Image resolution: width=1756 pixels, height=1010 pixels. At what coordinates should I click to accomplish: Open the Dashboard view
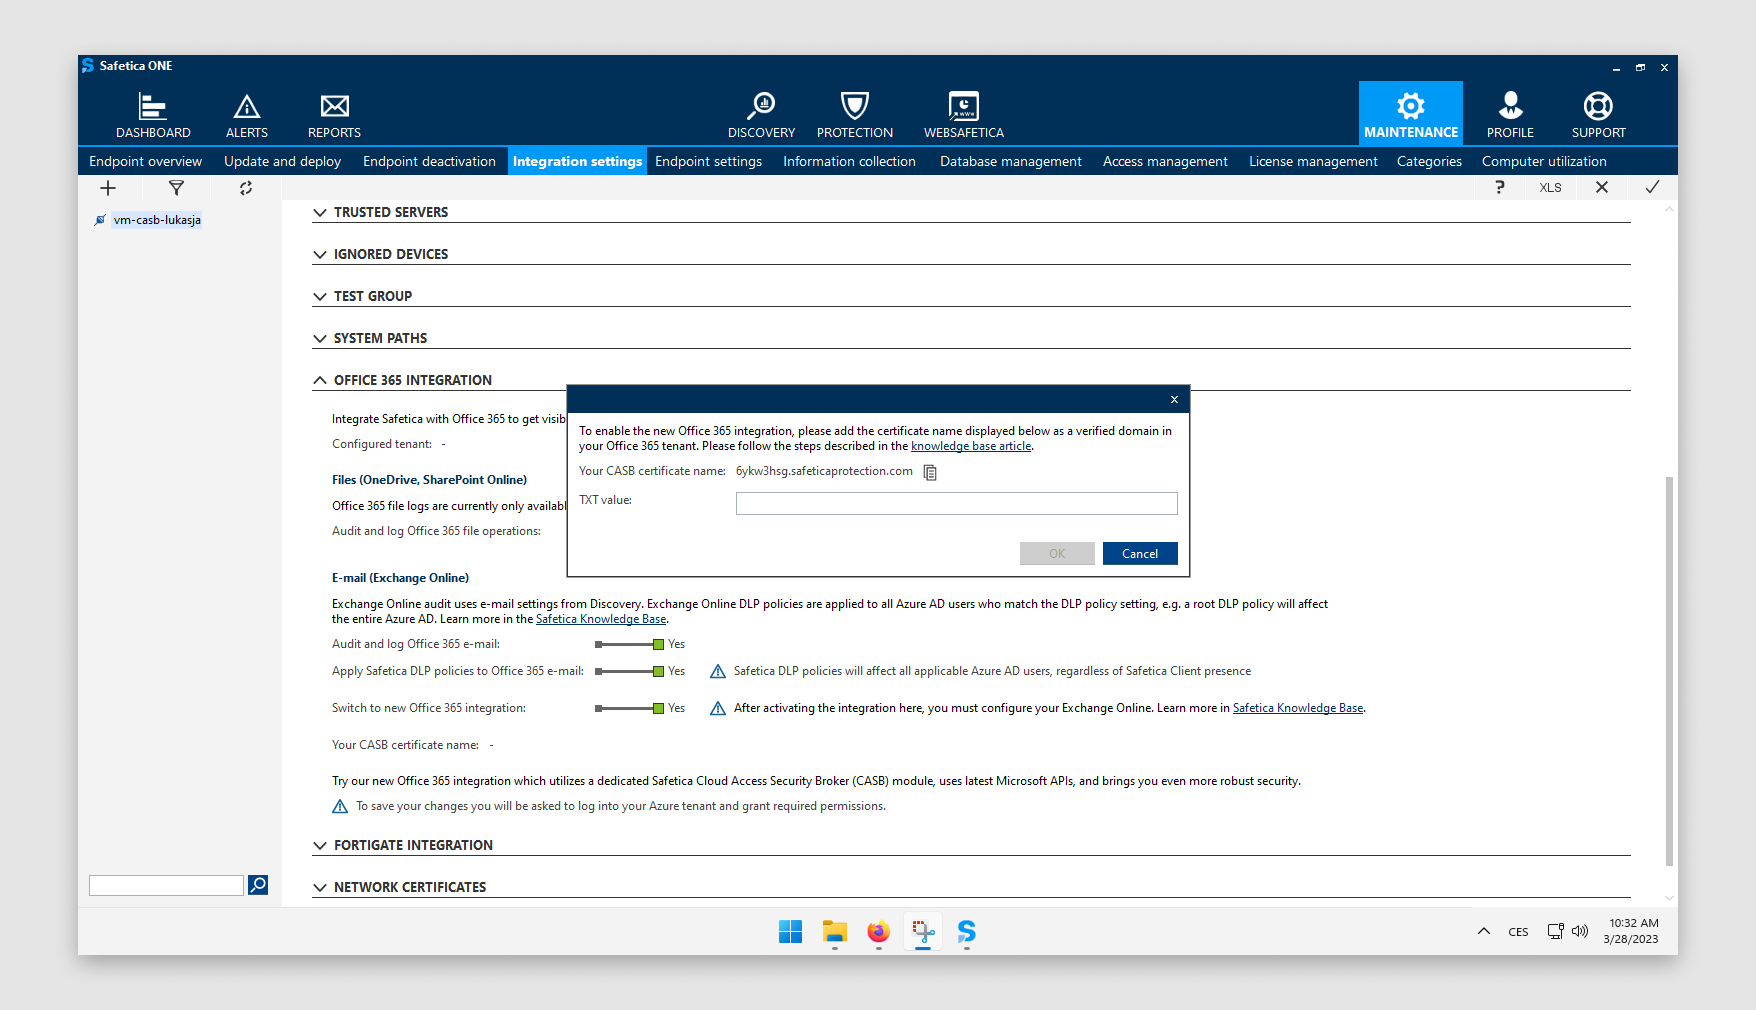click(x=153, y=114)
